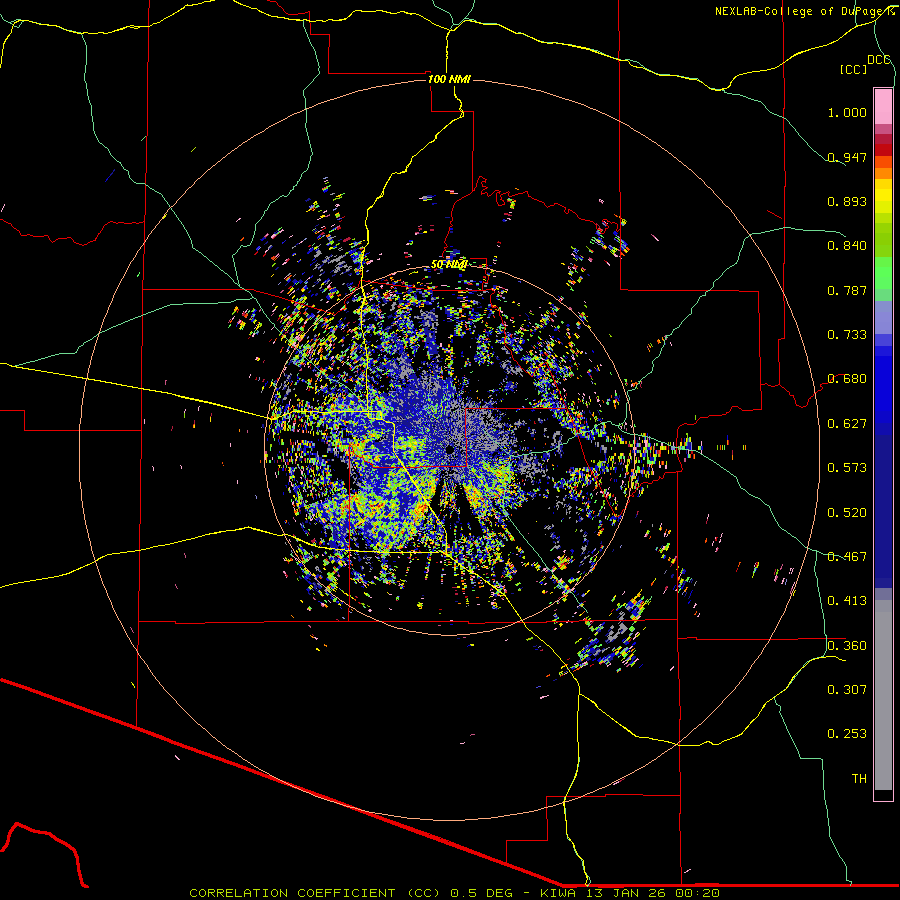Click the DCC label above the color scale
Viewport: 900px width, 900px height.
pos(879,59)
